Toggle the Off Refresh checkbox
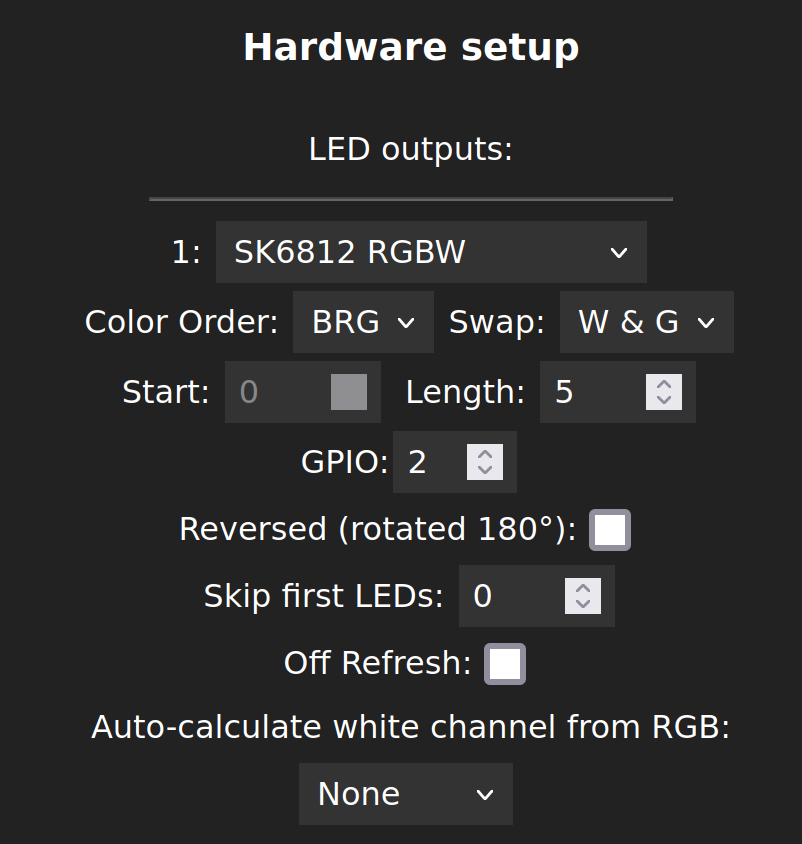This screenshot has height=844, width=802. [x=505, y=663]
